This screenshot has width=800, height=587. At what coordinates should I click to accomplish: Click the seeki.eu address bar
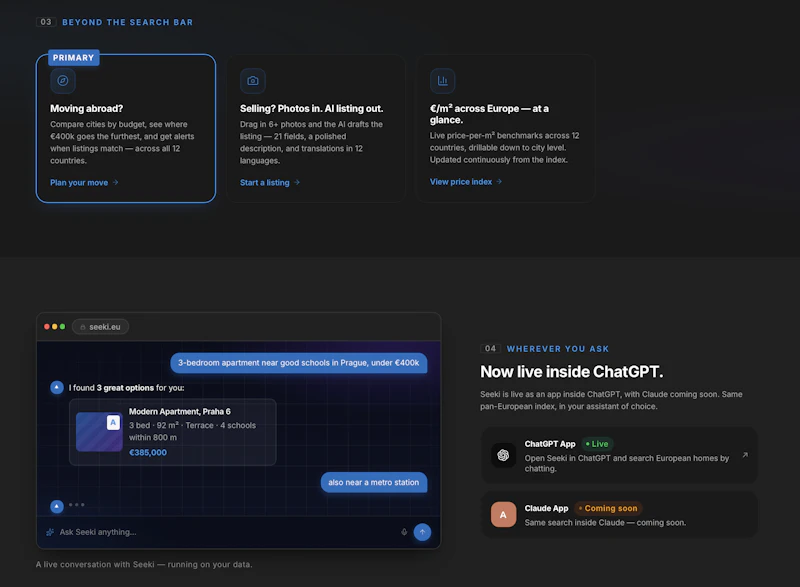(x=101, y=326)
